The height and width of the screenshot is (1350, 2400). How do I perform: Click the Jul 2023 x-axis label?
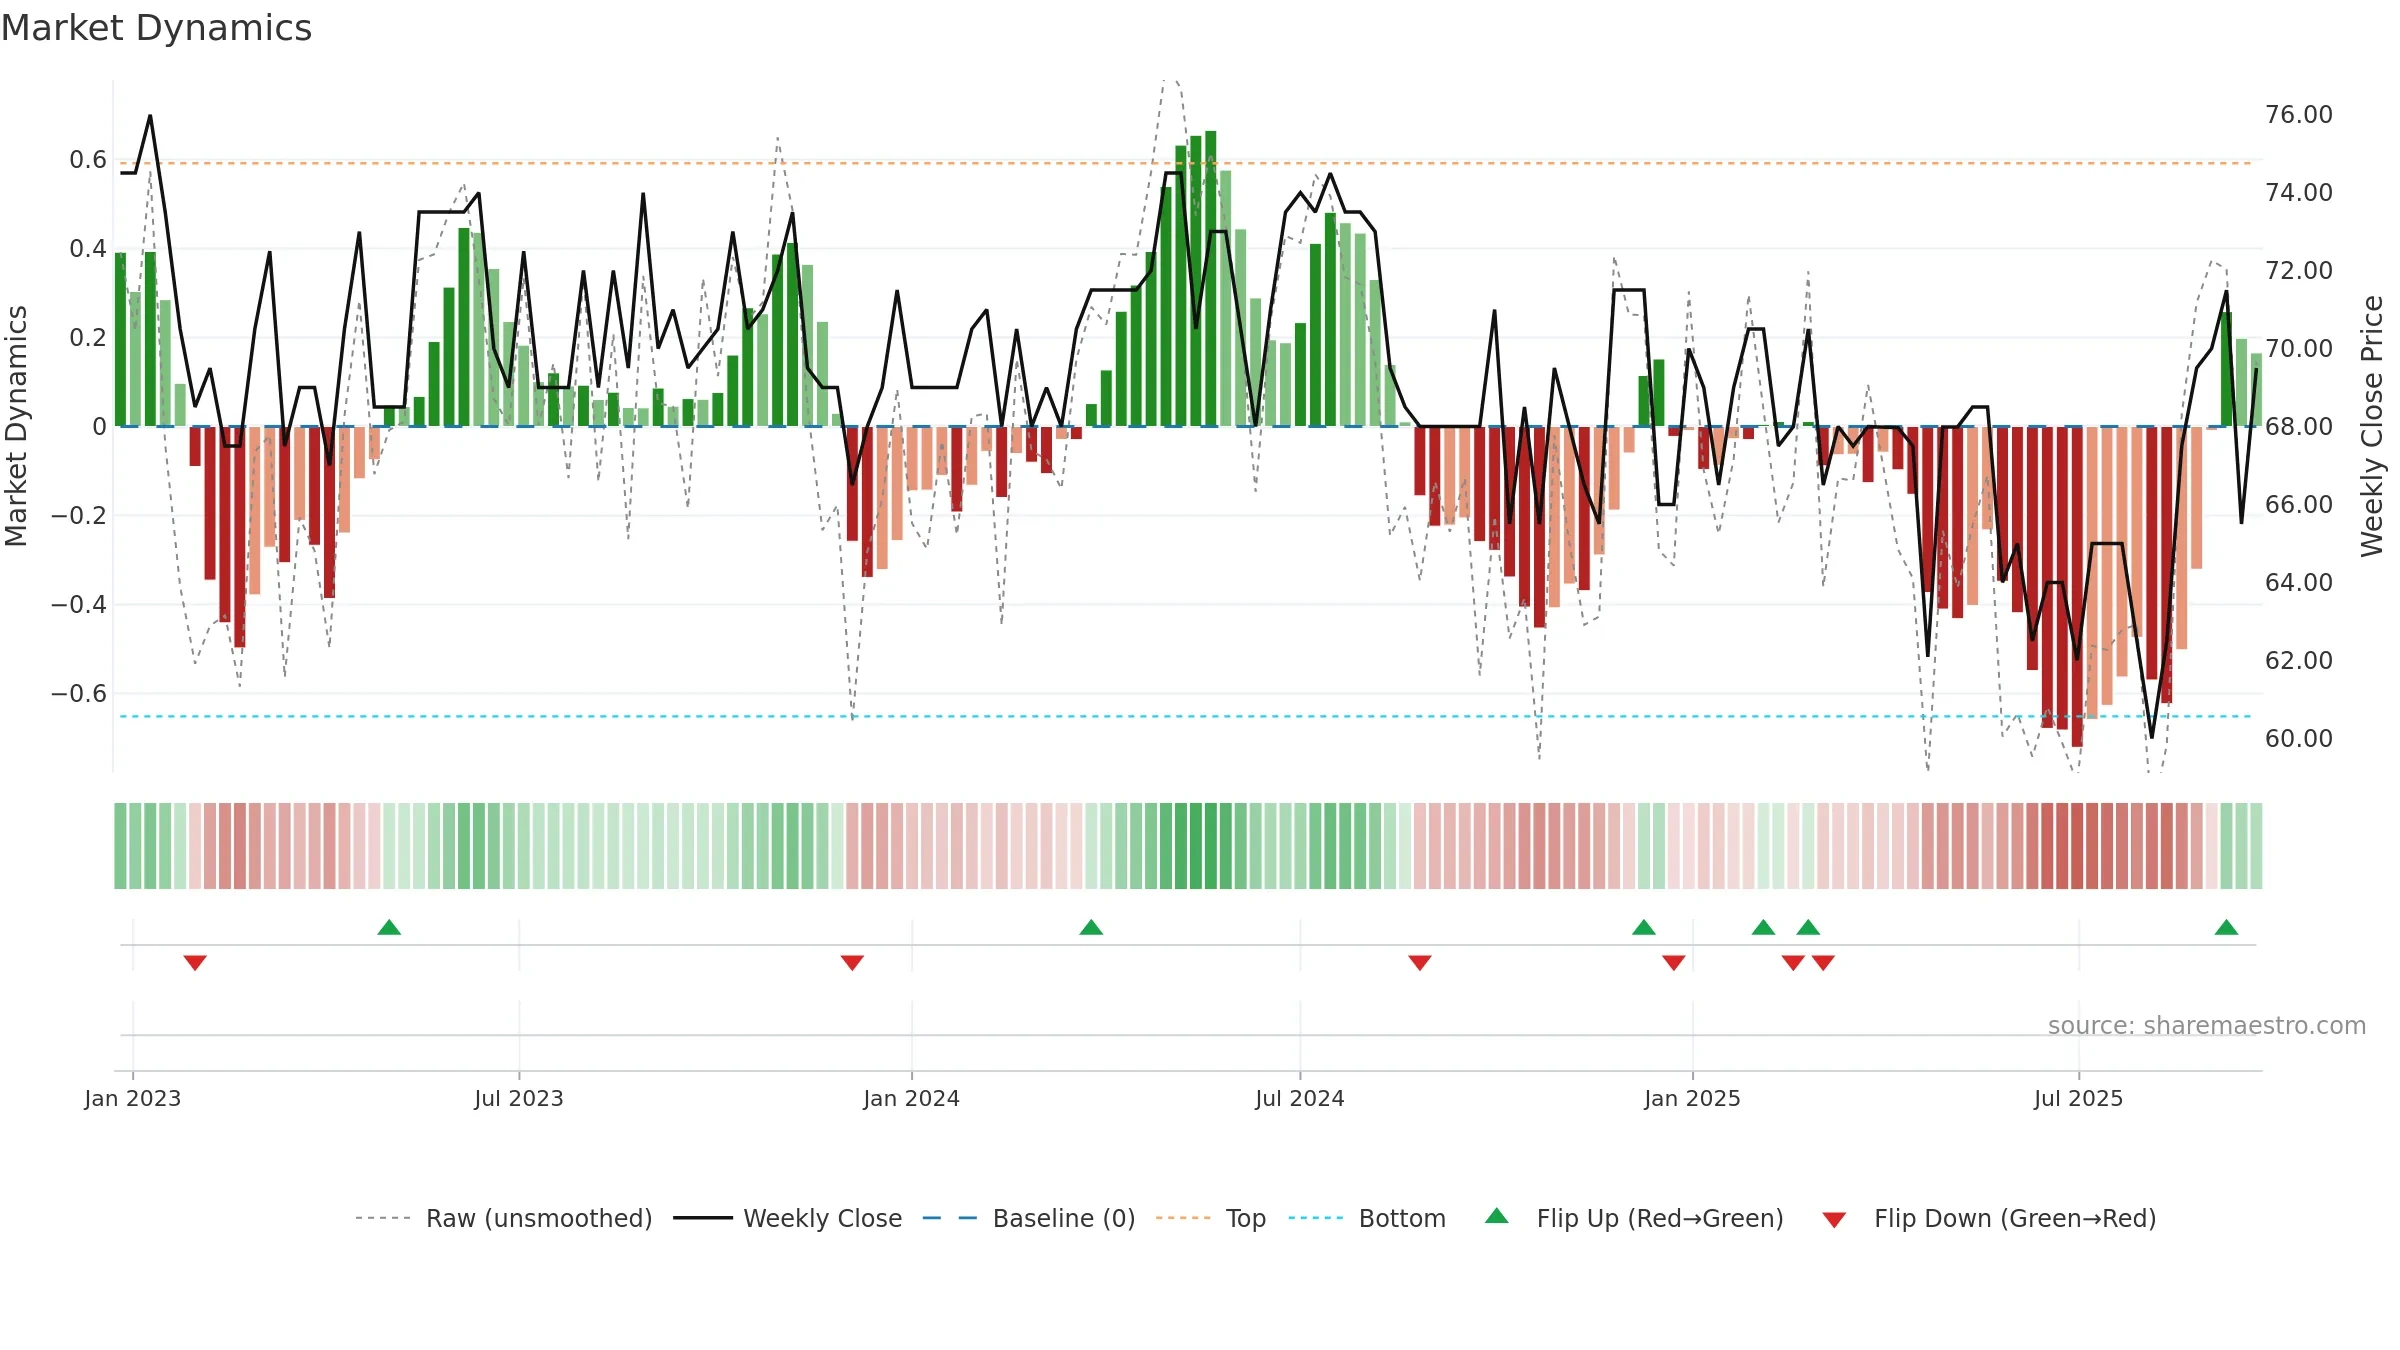click(519, 1098)
